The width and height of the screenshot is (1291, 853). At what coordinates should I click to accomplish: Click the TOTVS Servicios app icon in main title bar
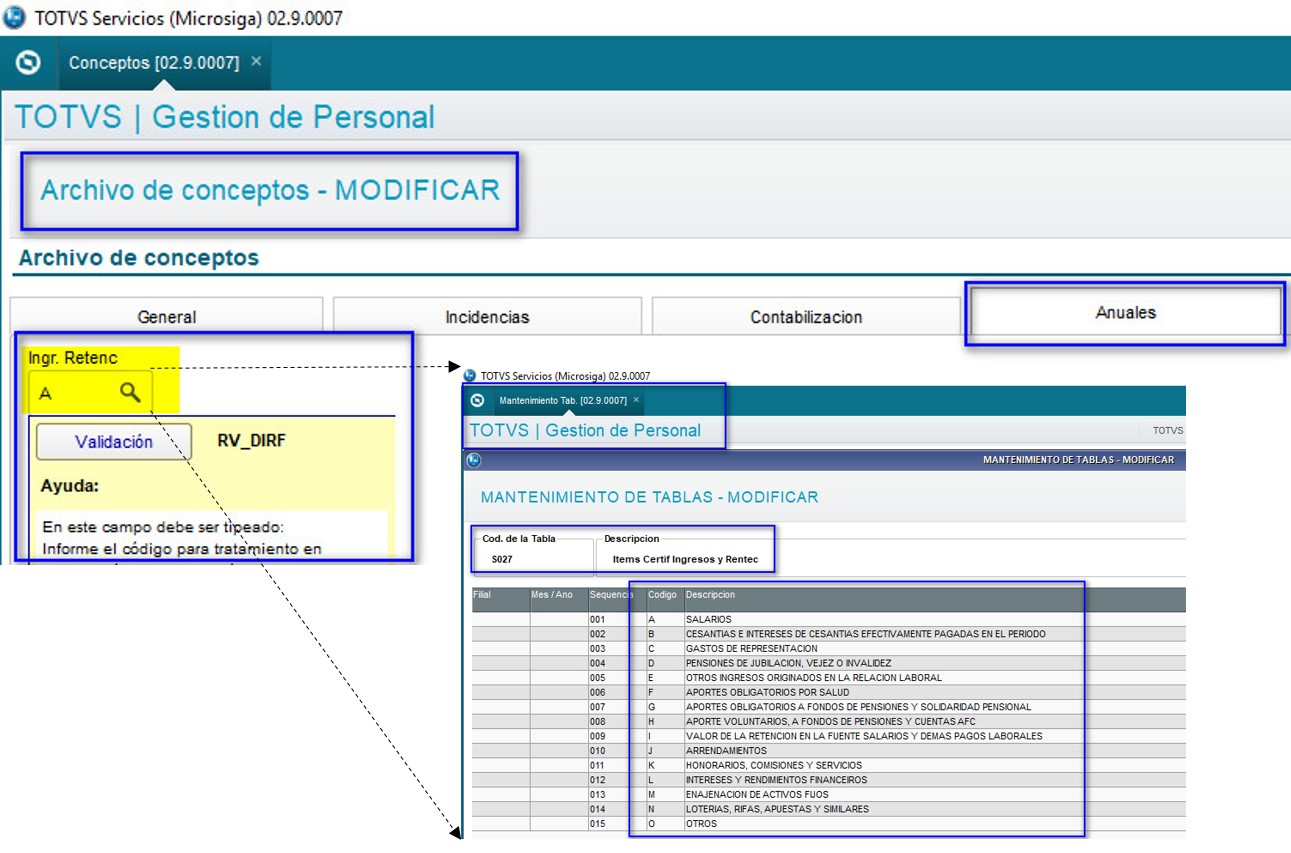pyautogui.click(x=15, y=17)
